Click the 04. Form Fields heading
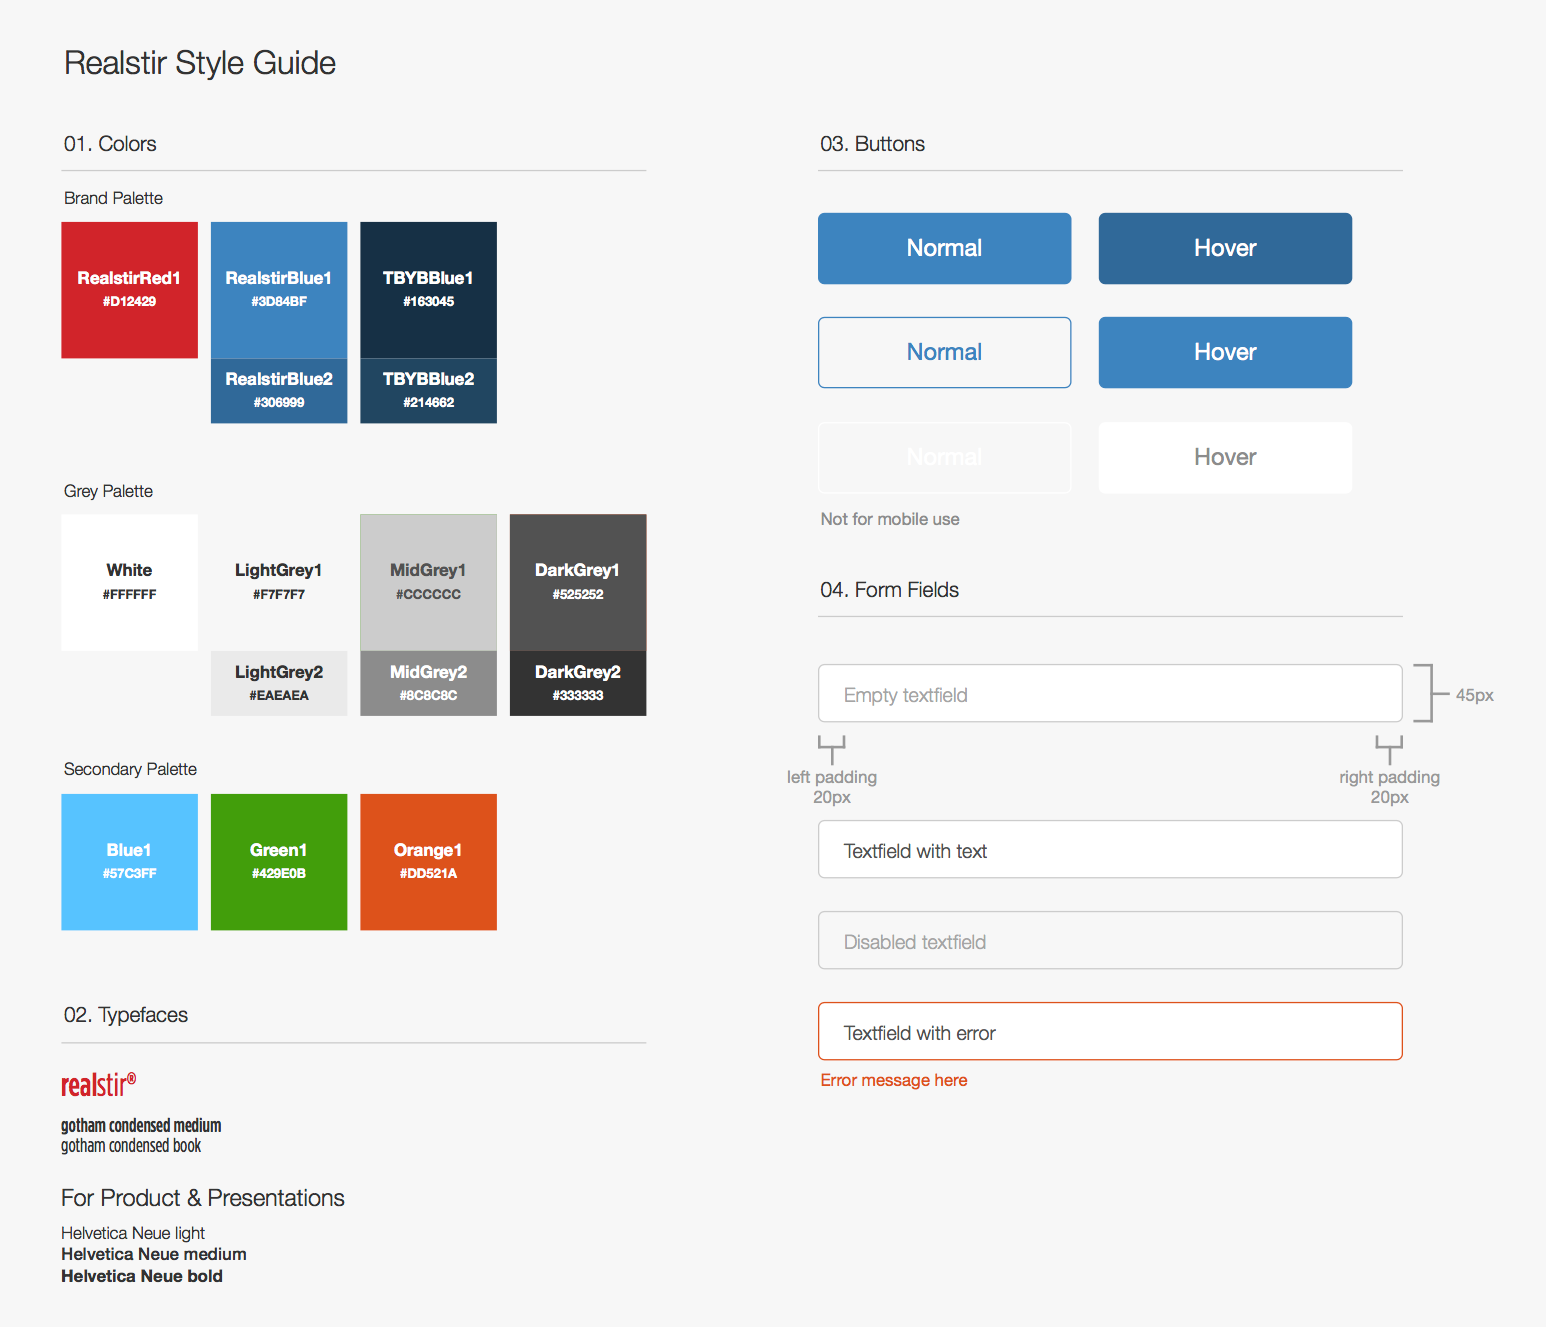 point(890,590)
